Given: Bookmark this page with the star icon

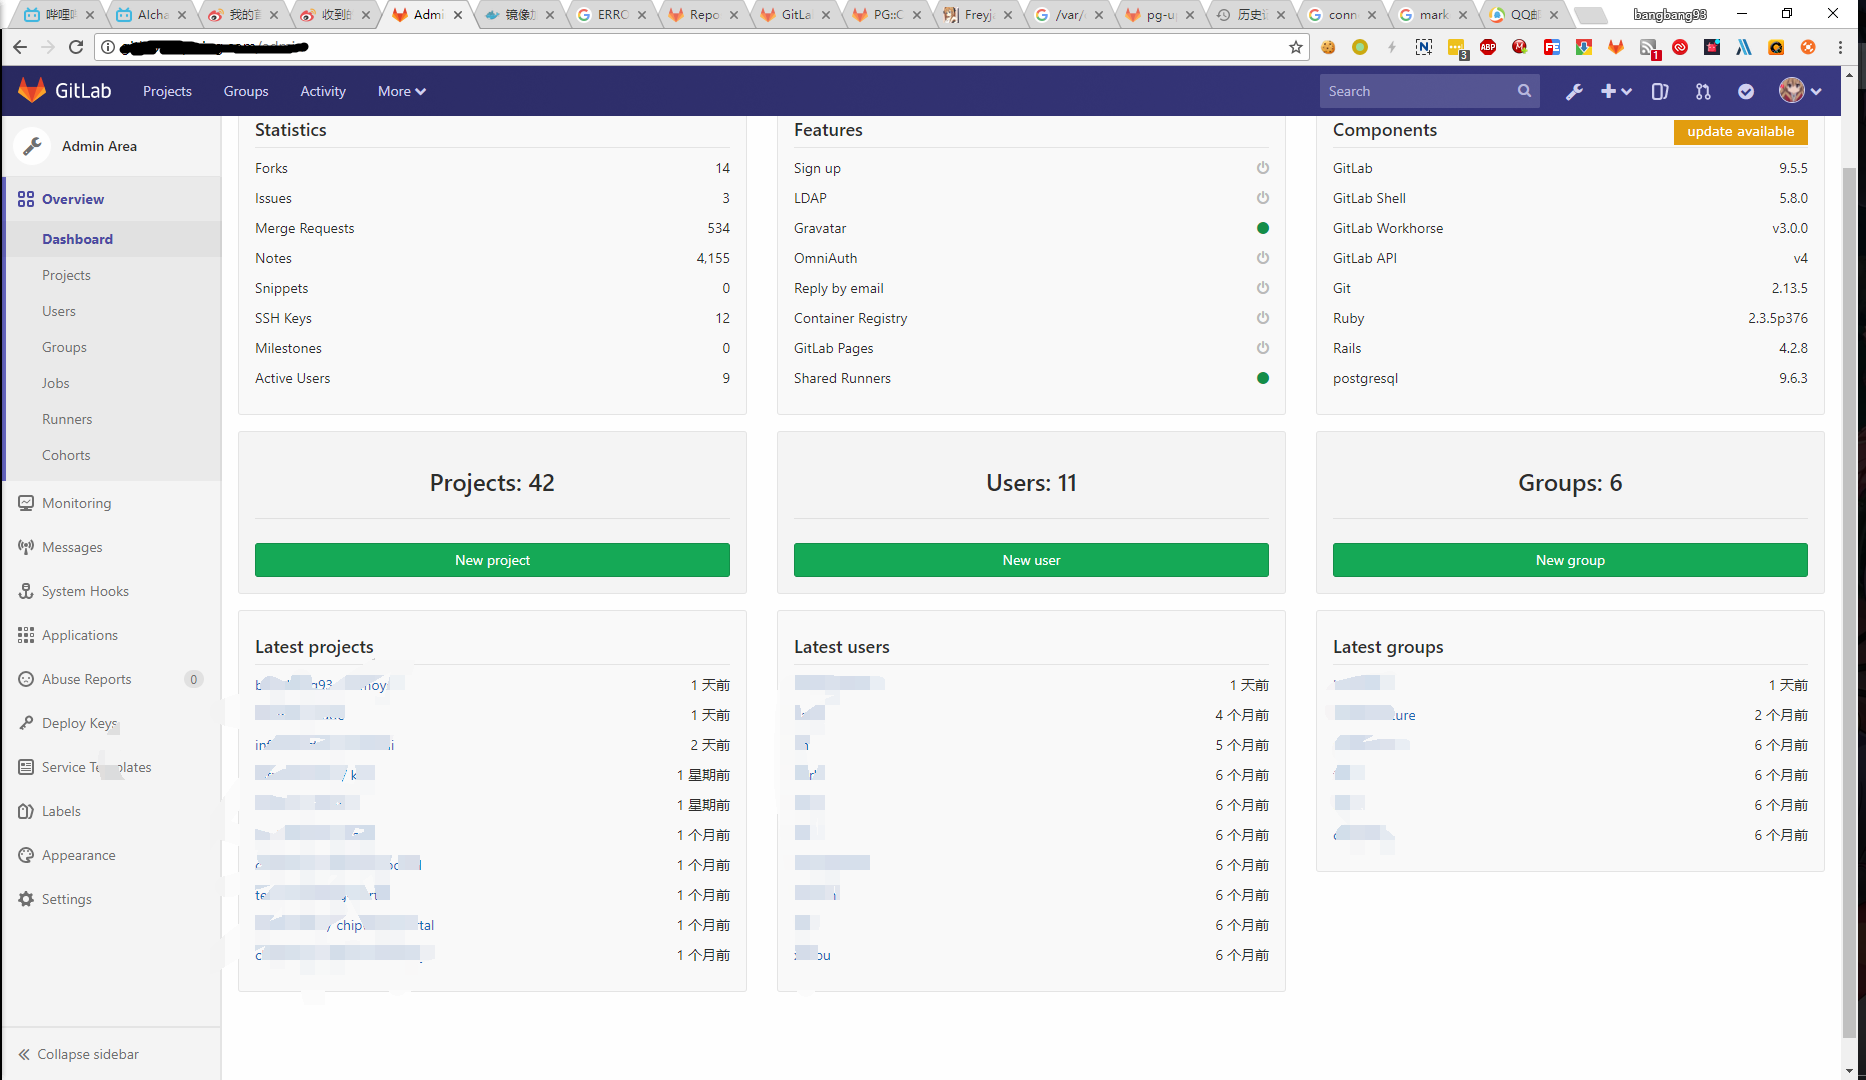Looking at the screenshot, I should coord(1296,47).
